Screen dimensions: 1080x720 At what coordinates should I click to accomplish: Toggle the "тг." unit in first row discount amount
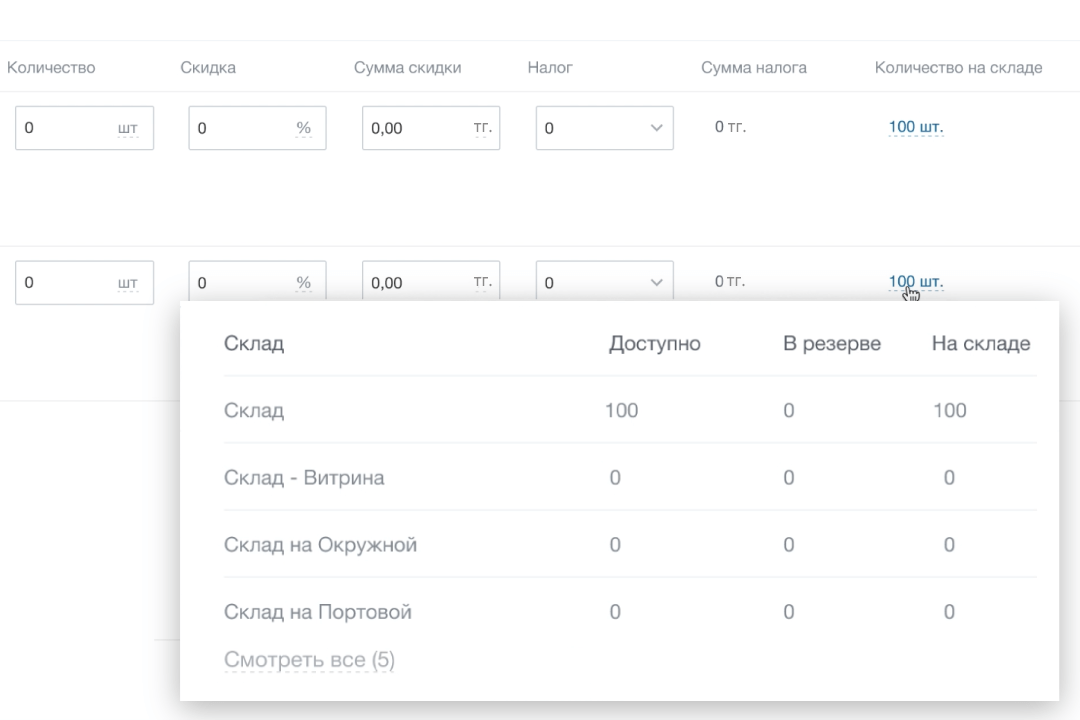[x=482, y=128]
